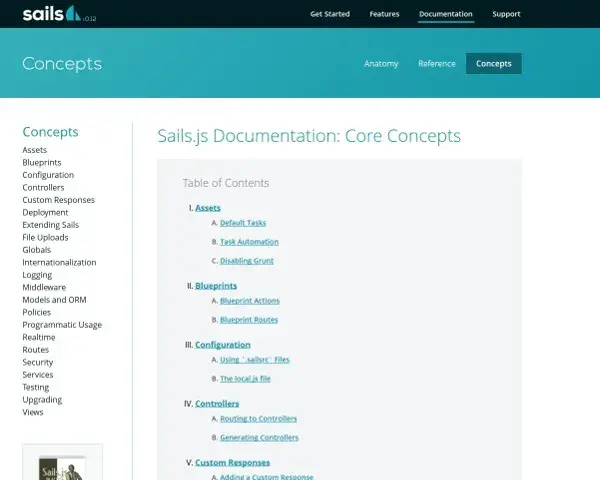Image resolution: width=600 pixels, height=480 pixels.
Task: Open Extending Sails in the sidebar
Action: 51,225
